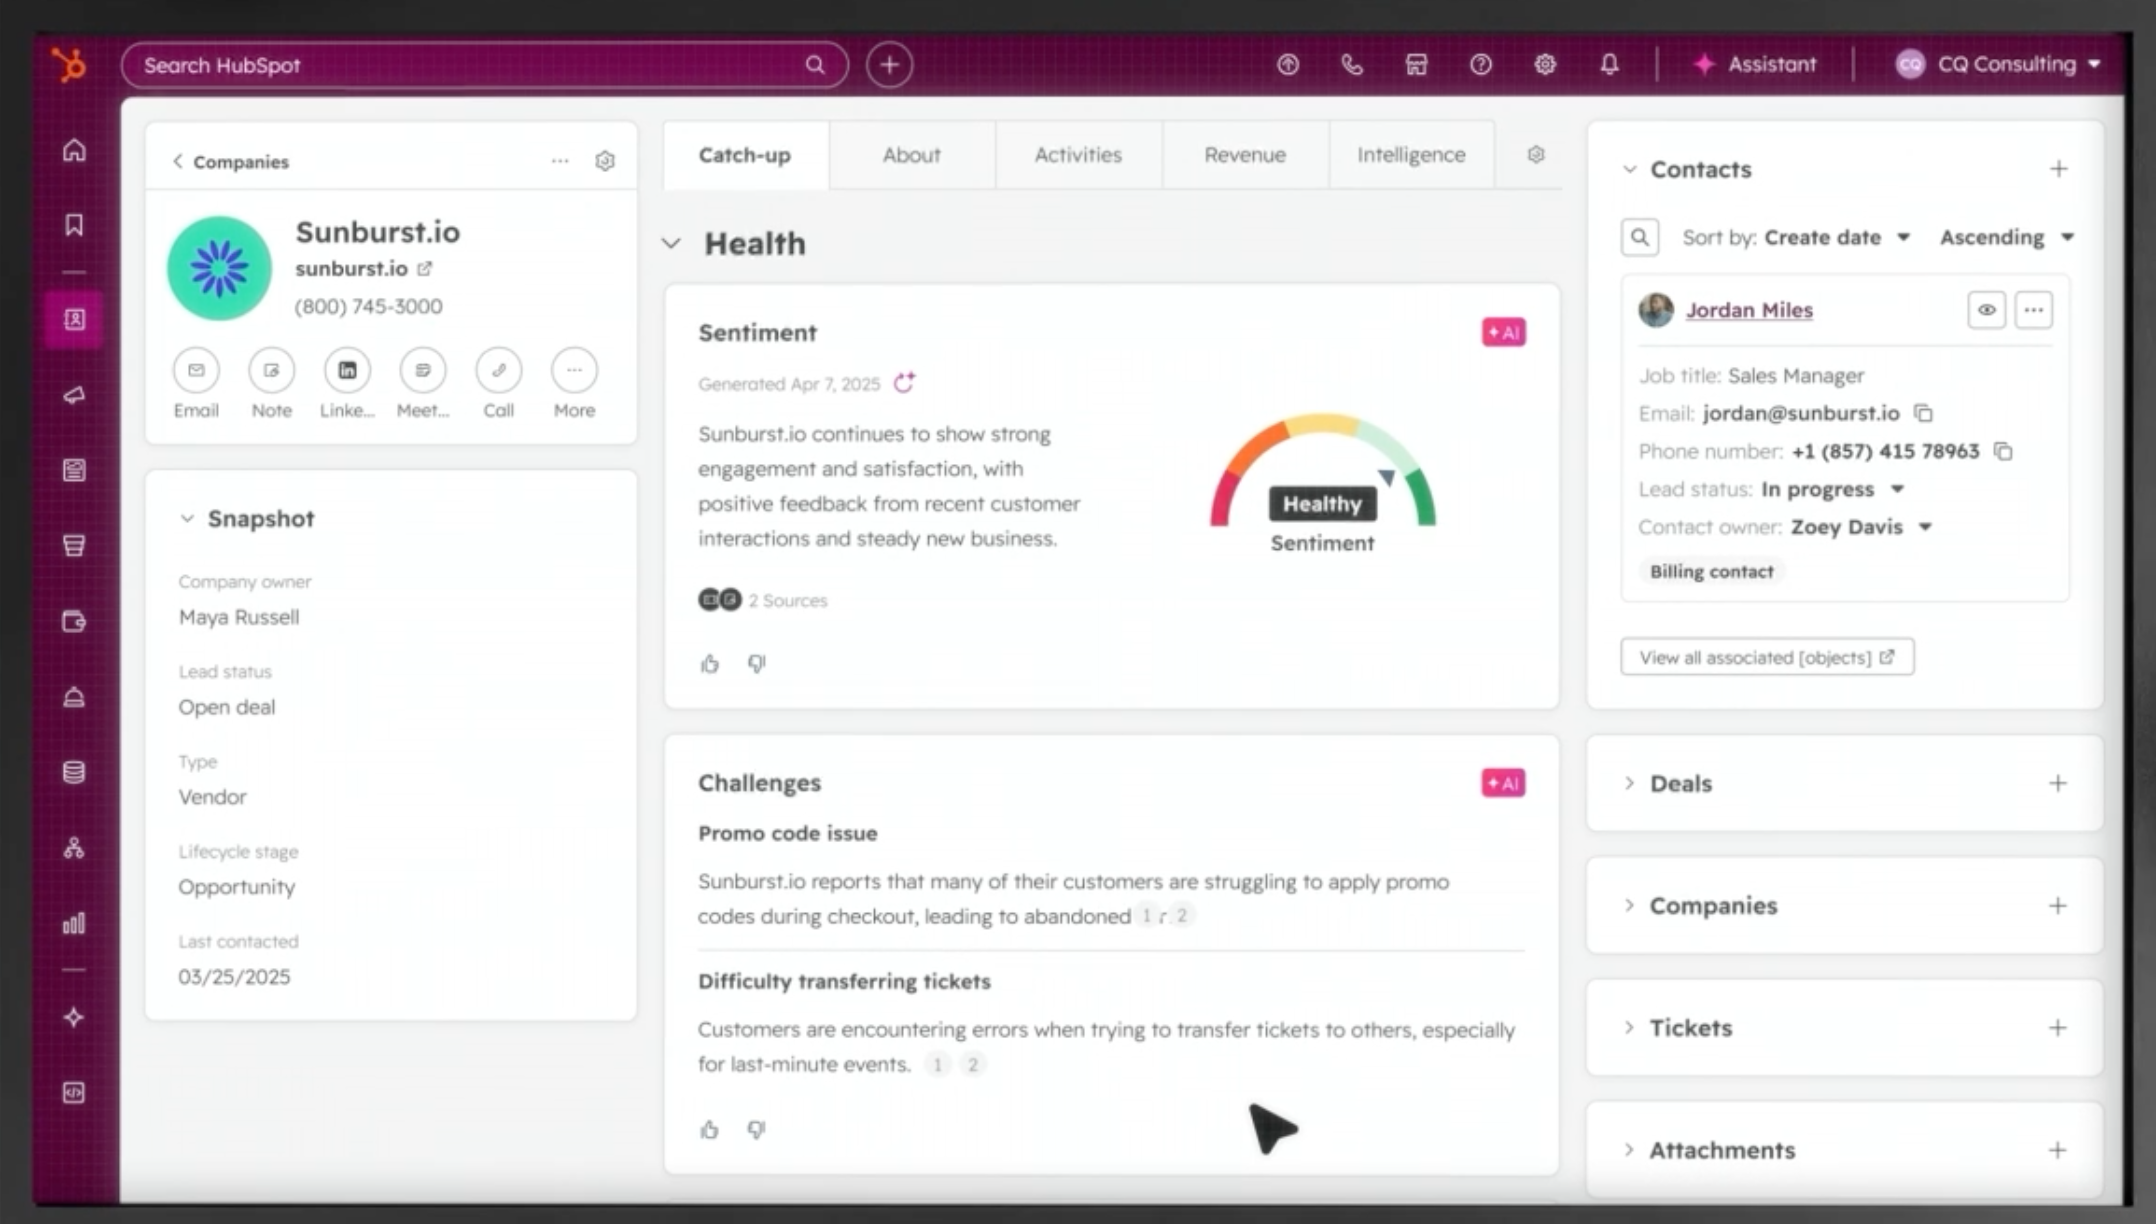Expand the Attachments card
This screenshot has width=2156, height=1224.
pos(1629,1149)
